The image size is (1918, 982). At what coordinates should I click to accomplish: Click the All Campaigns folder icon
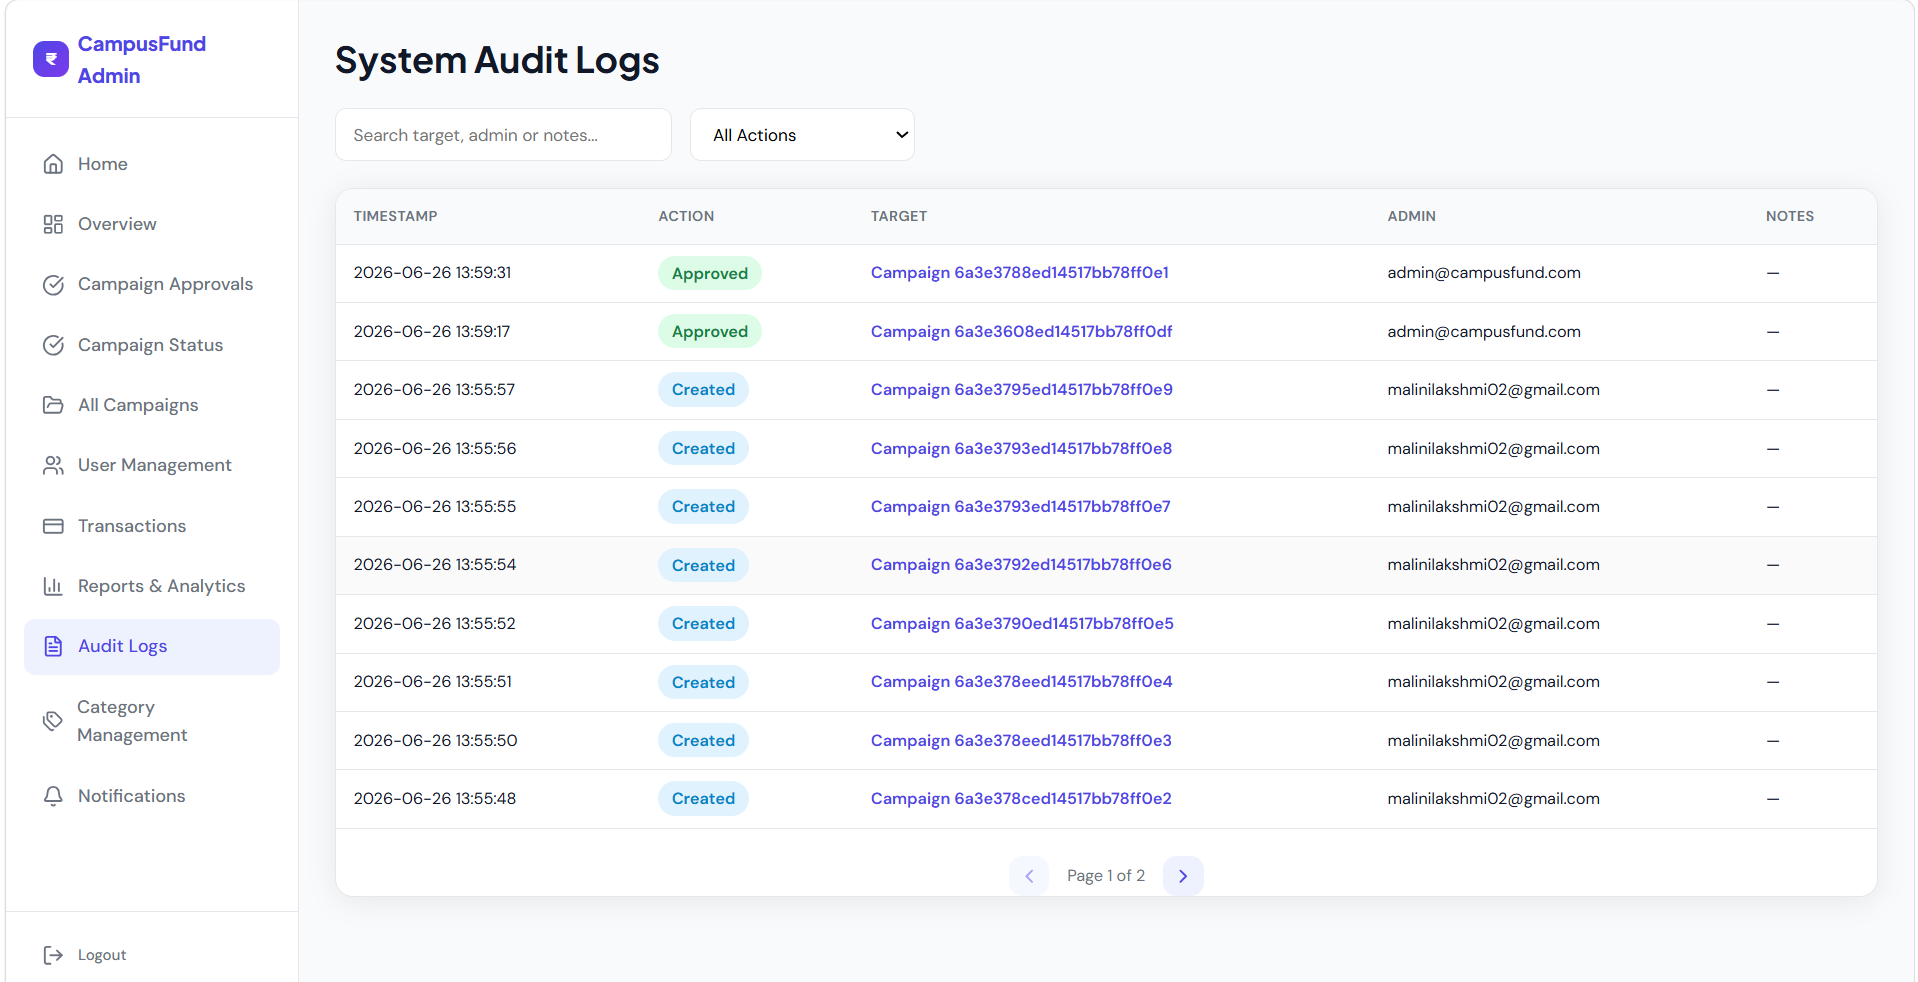(53, 405)
